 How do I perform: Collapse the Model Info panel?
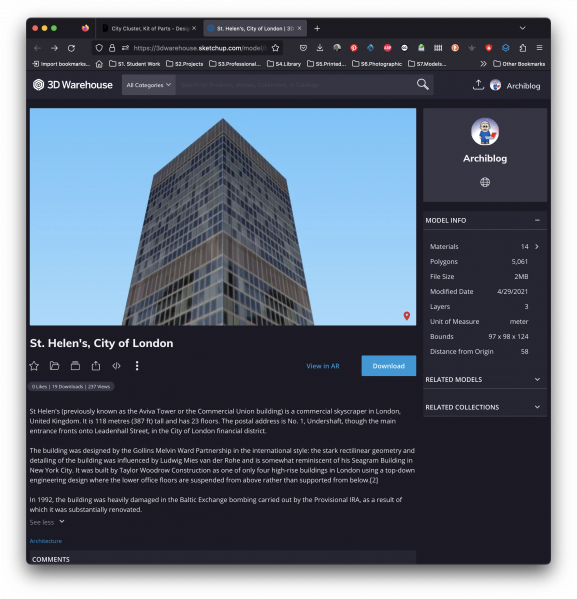pyautogui.click(x=537, y=220)
